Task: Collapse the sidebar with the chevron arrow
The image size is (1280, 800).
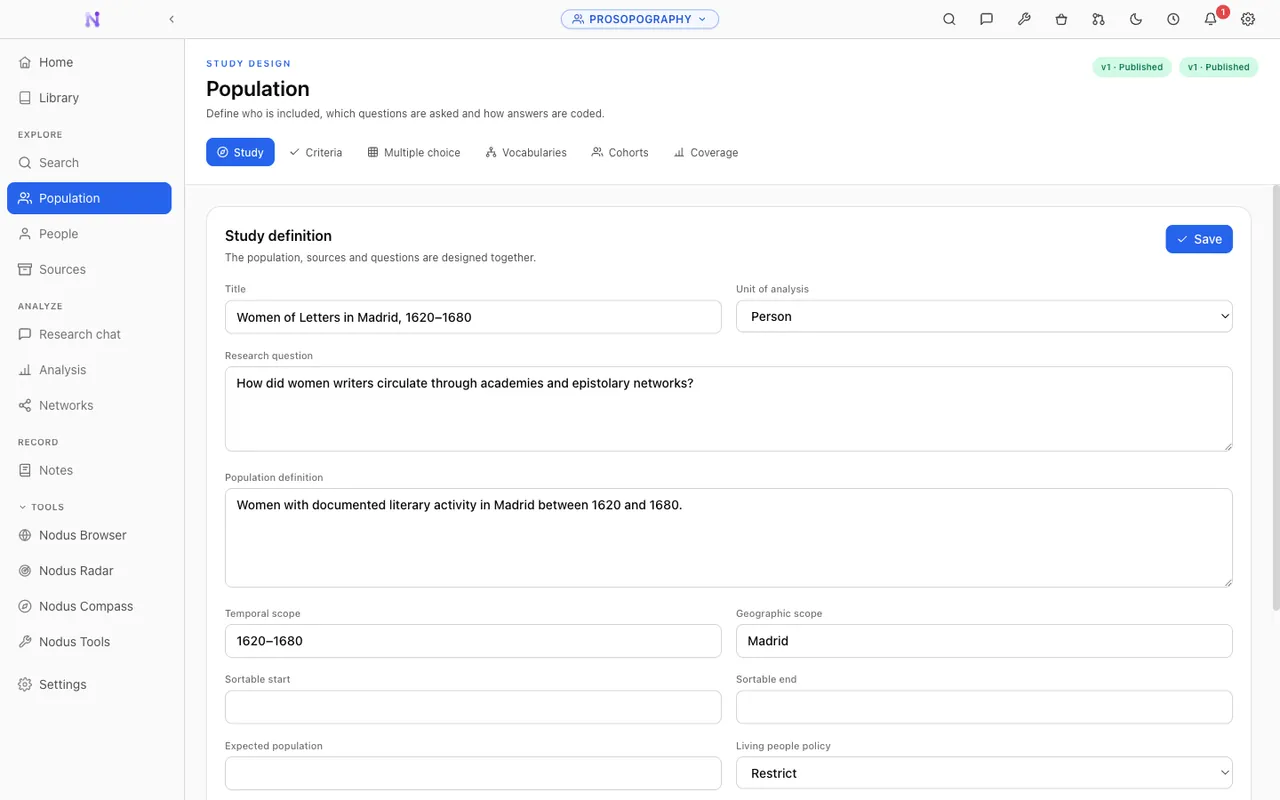Action: pyautogui.click(x=171, y=19)
